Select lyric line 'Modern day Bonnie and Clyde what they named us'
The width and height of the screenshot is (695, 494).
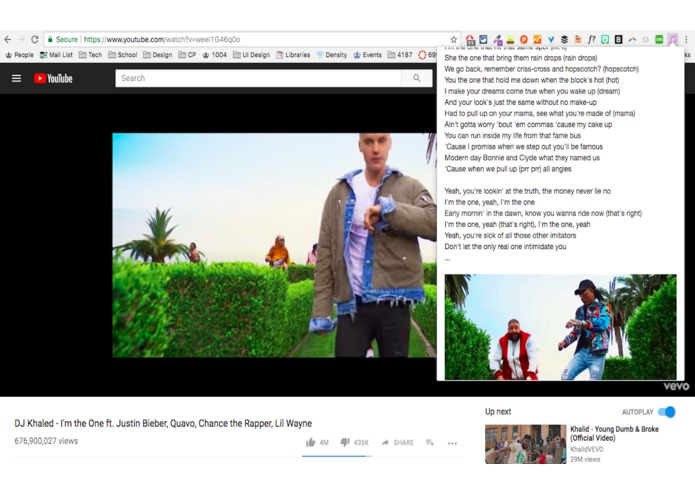tap(522, 158)
